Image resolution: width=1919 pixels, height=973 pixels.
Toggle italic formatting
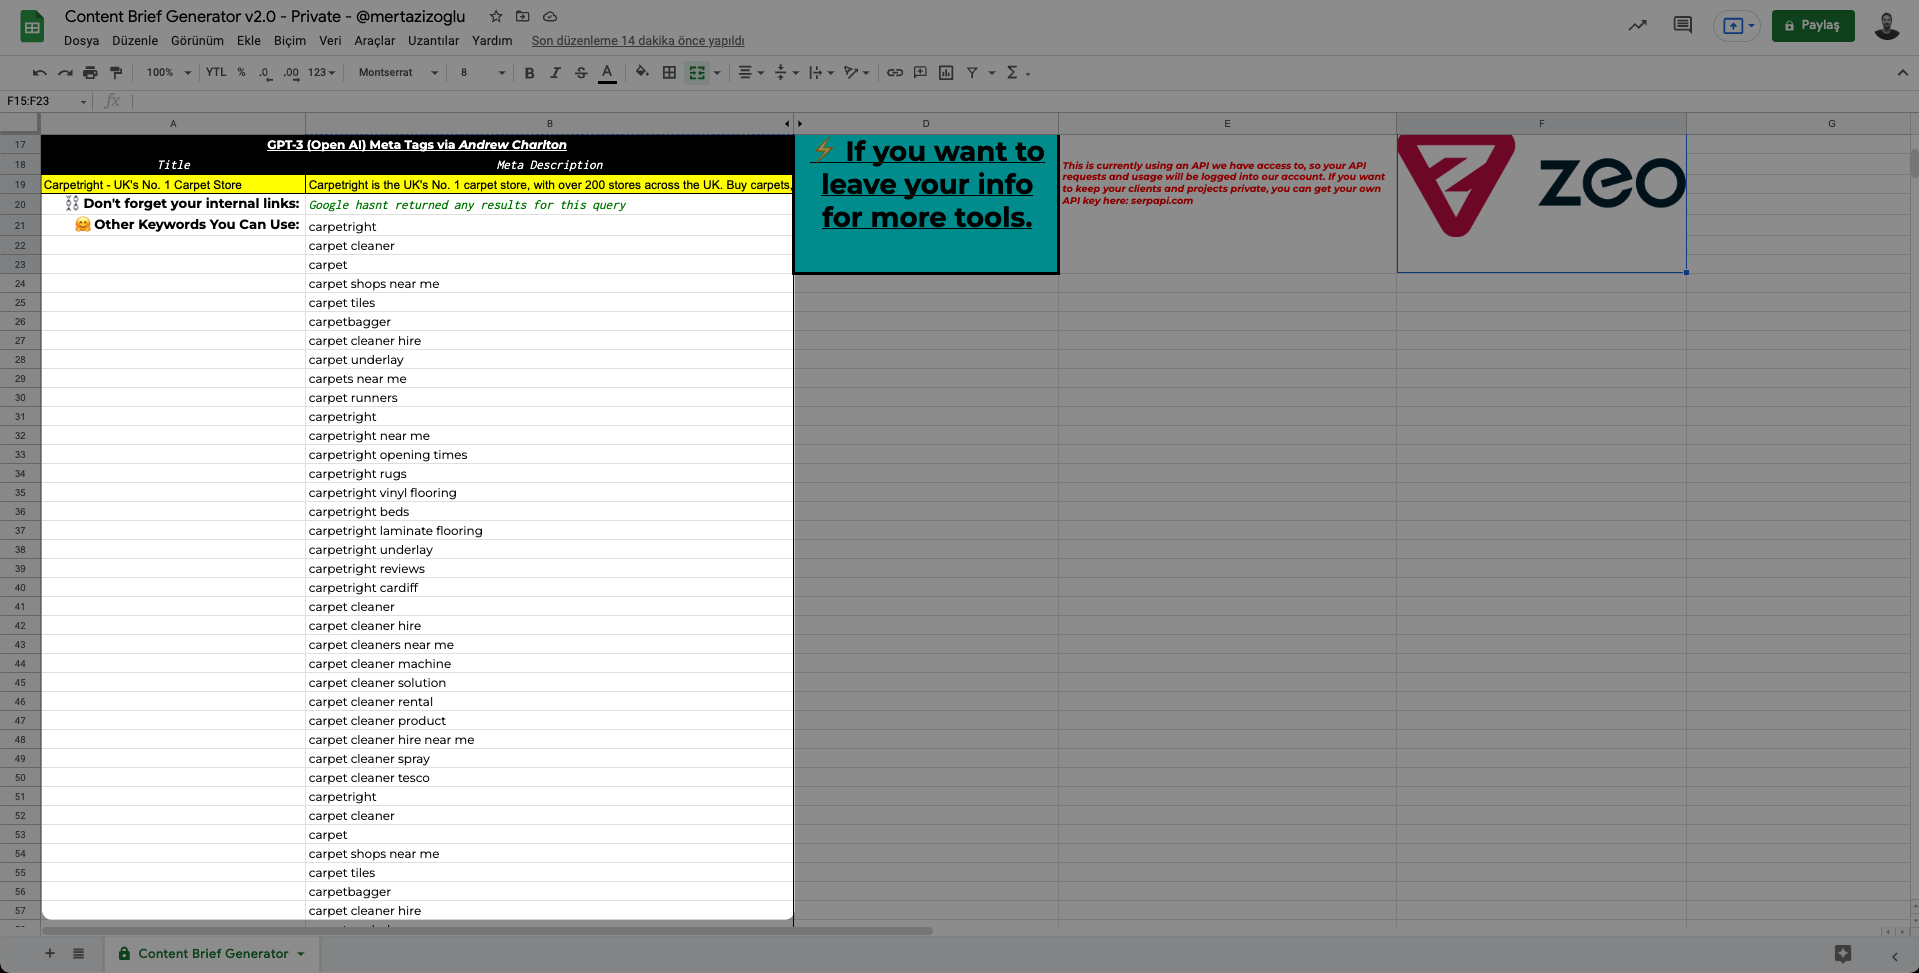pyautogui.click(x=555, y=73)
